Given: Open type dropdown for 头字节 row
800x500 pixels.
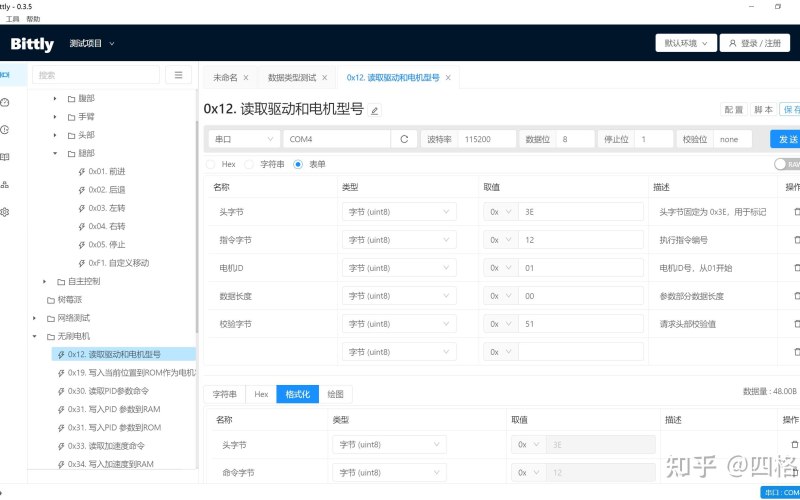Looking at the screenshot, I should 399,212.
